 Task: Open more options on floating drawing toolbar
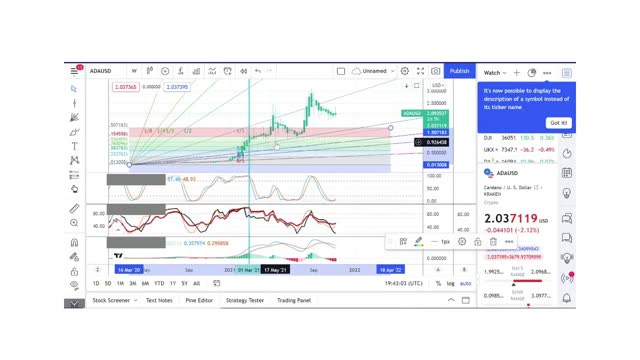point(509,242)
